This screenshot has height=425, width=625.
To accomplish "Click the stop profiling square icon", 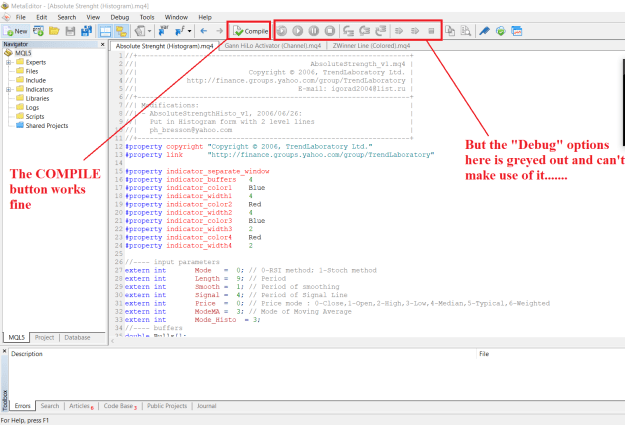I will [431, 31].
